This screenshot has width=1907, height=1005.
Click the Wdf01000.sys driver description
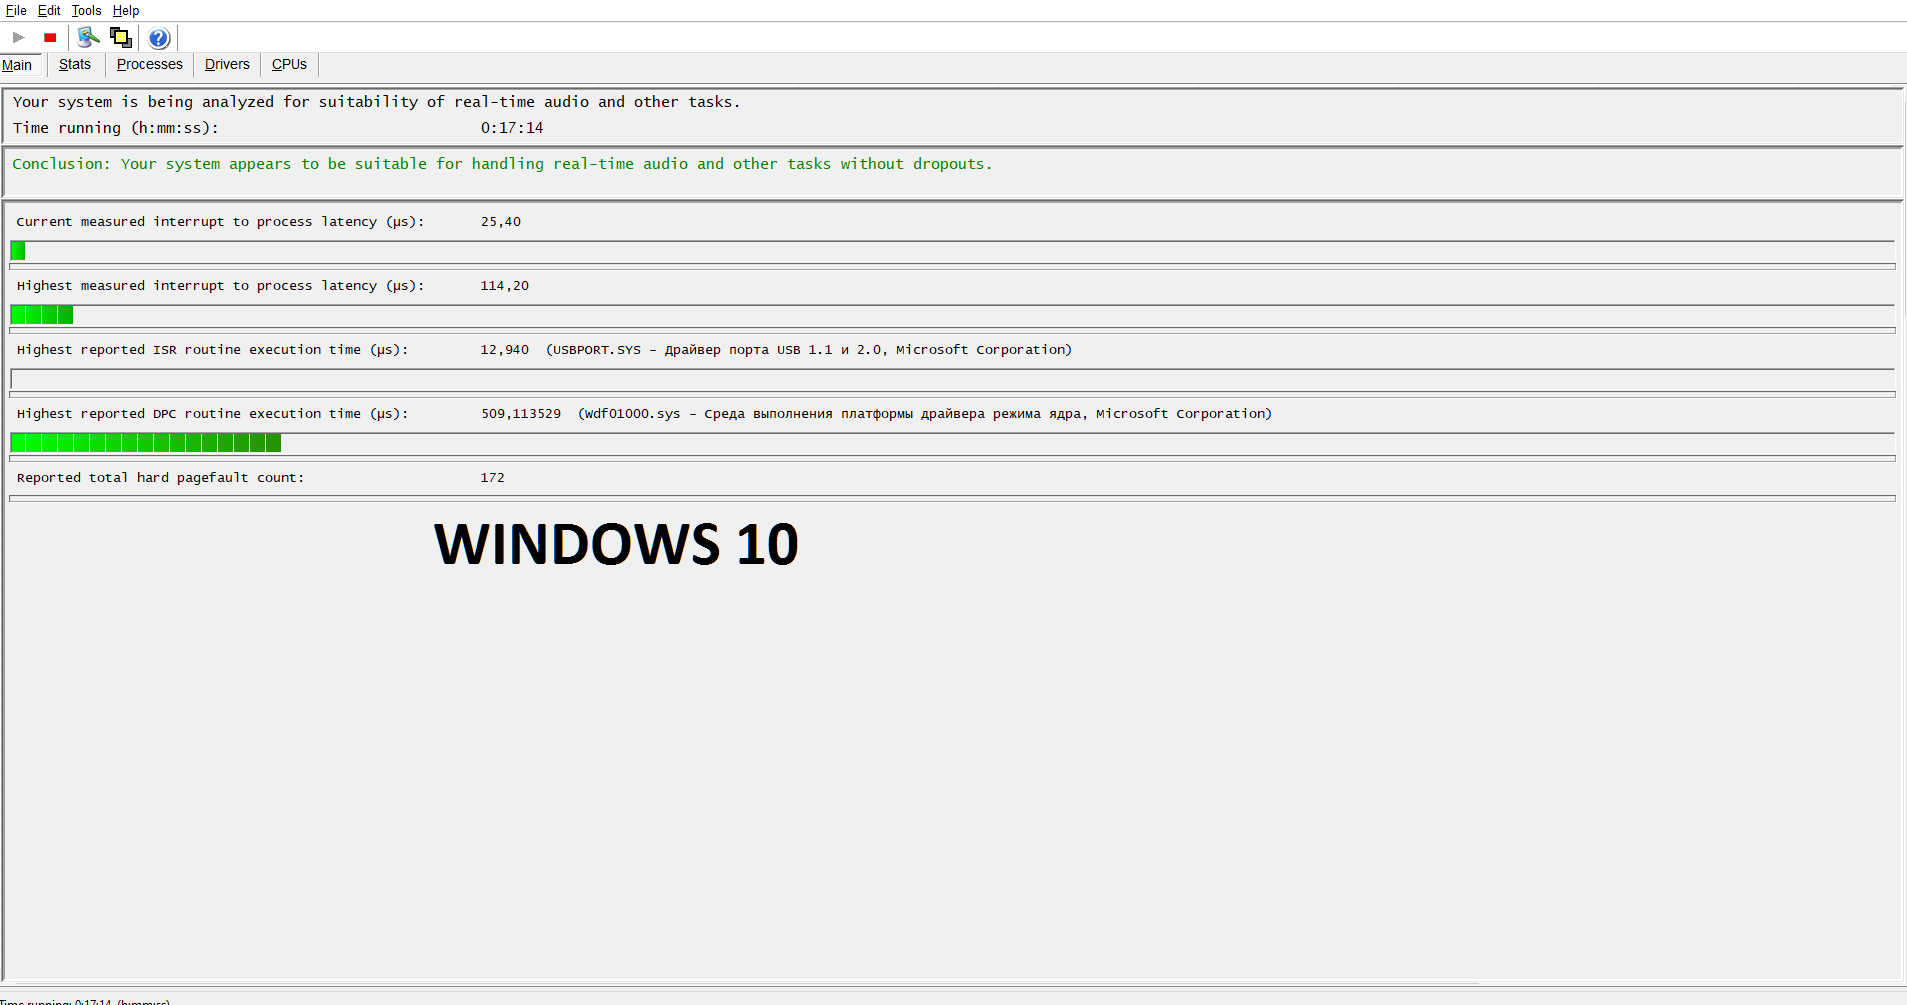[x=925, y=414]
